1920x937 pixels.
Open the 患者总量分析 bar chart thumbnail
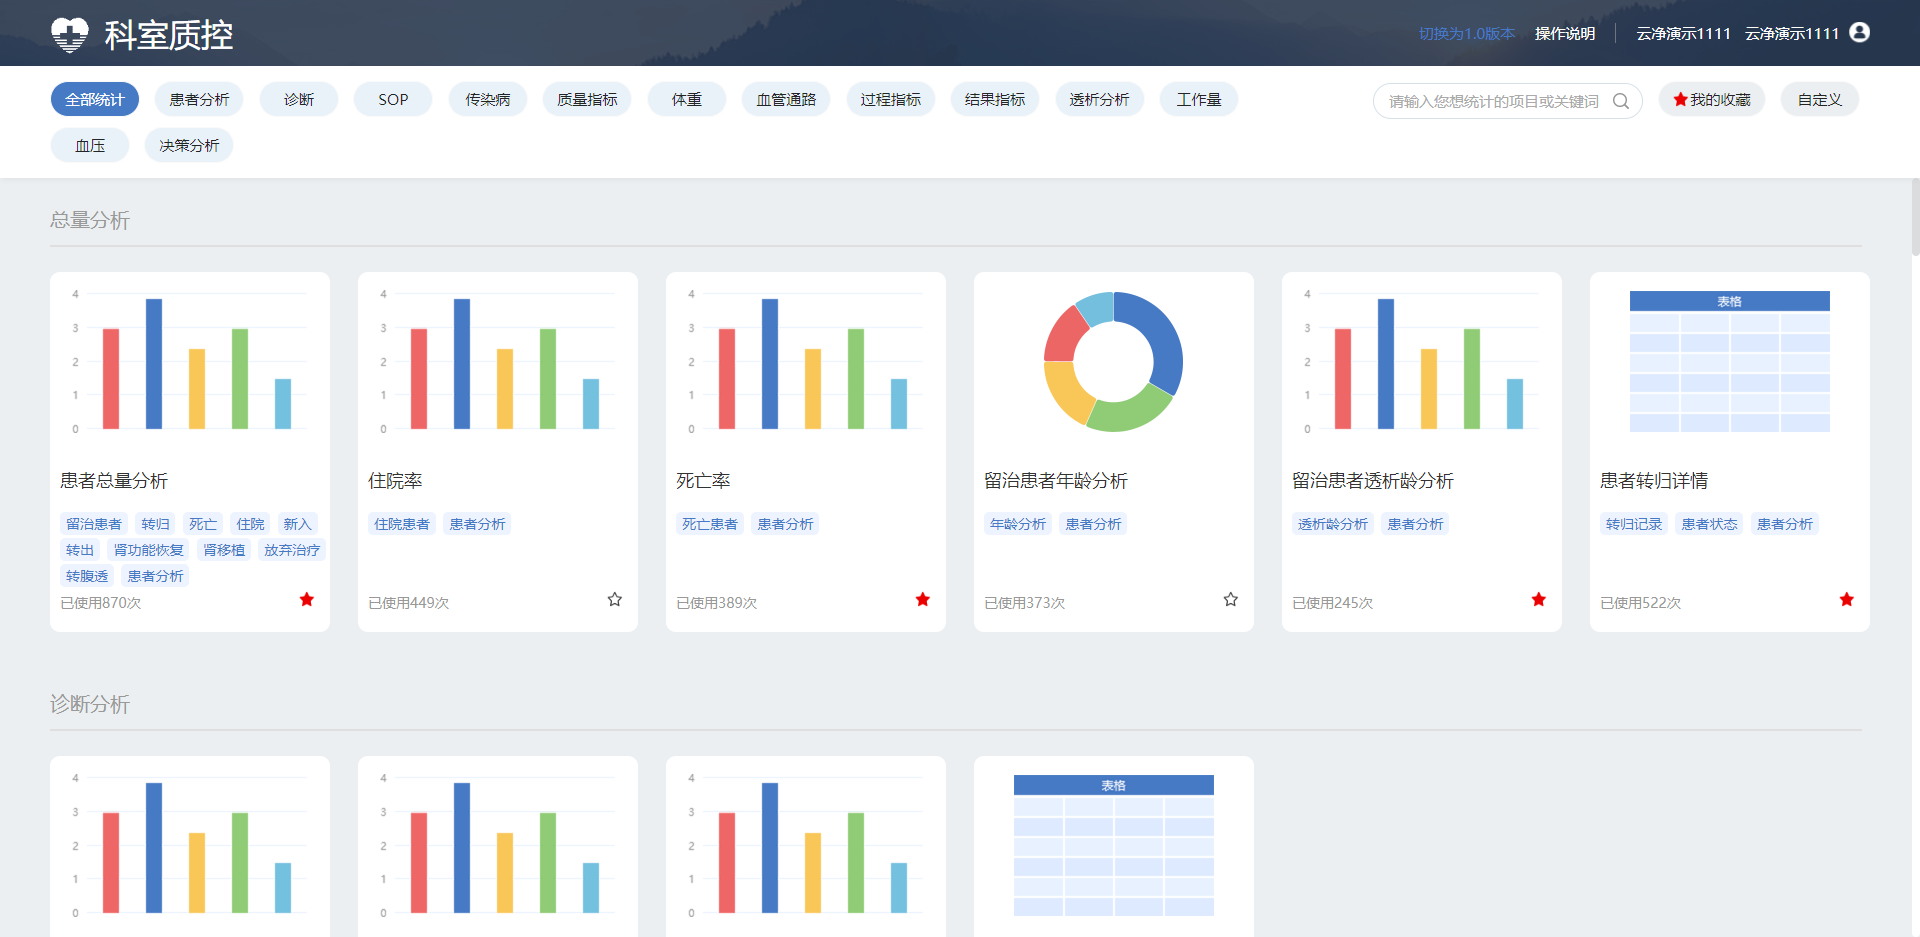point(190,361)
